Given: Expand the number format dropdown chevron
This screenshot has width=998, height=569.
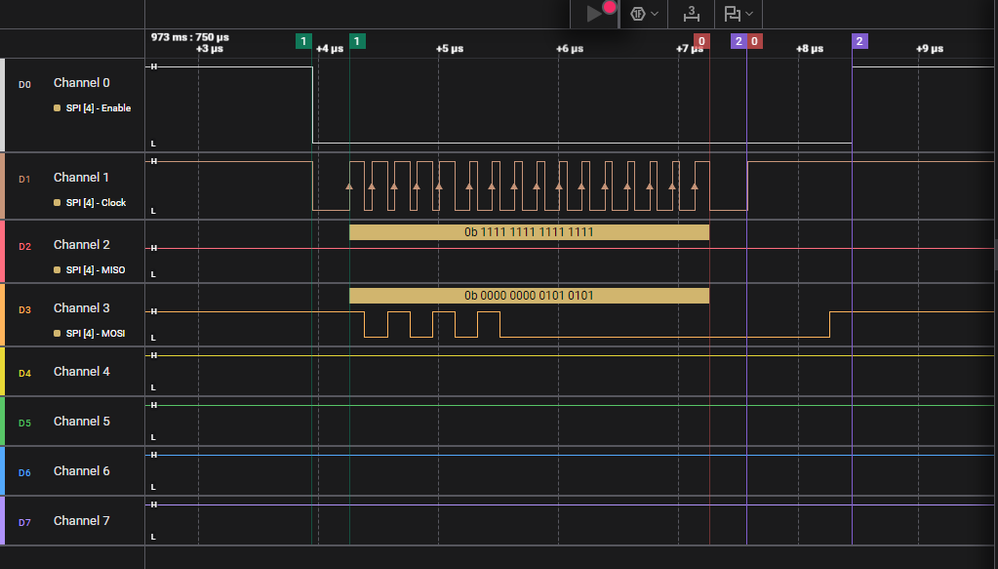Looking at the screenshot, I should click(654, 13).
